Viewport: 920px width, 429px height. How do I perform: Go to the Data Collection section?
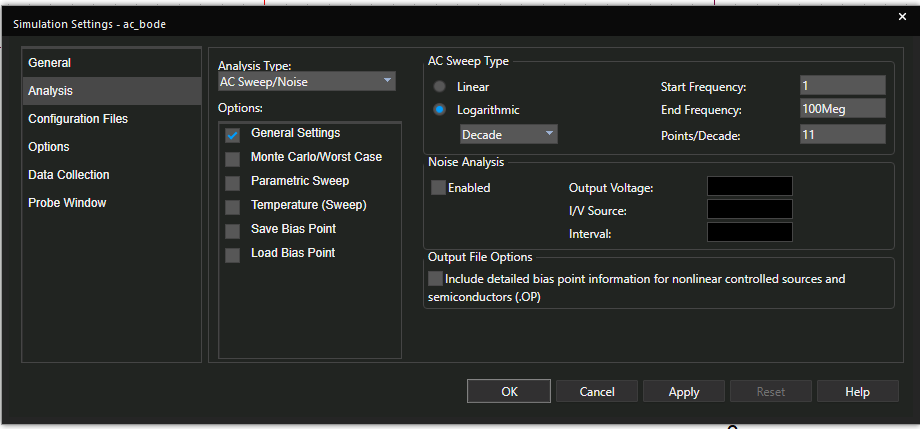[69, 175]
